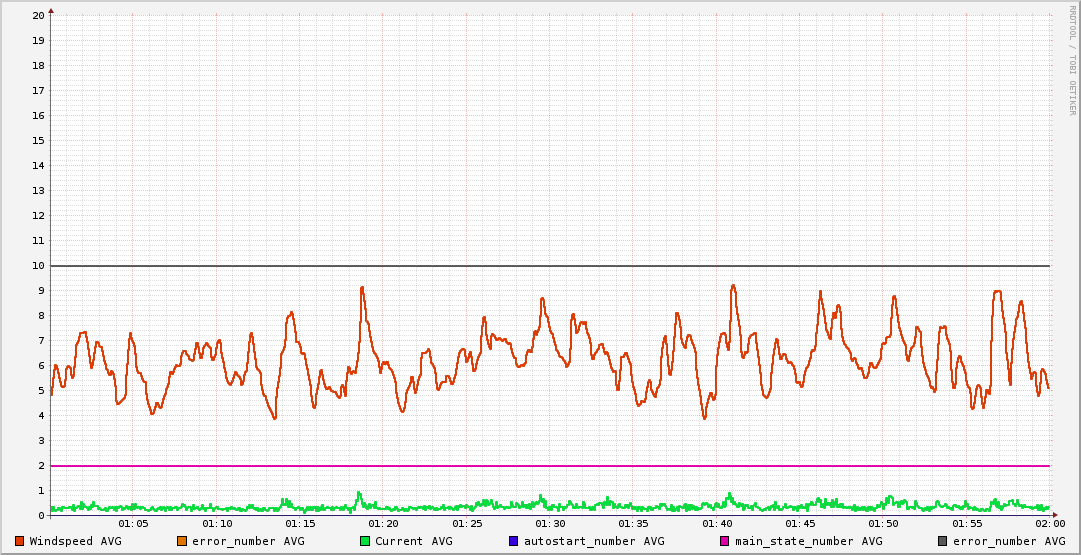Click the red arrow atop the y-axis
This screenshot has height=555, width=1081.
click(x=51, y=10)
